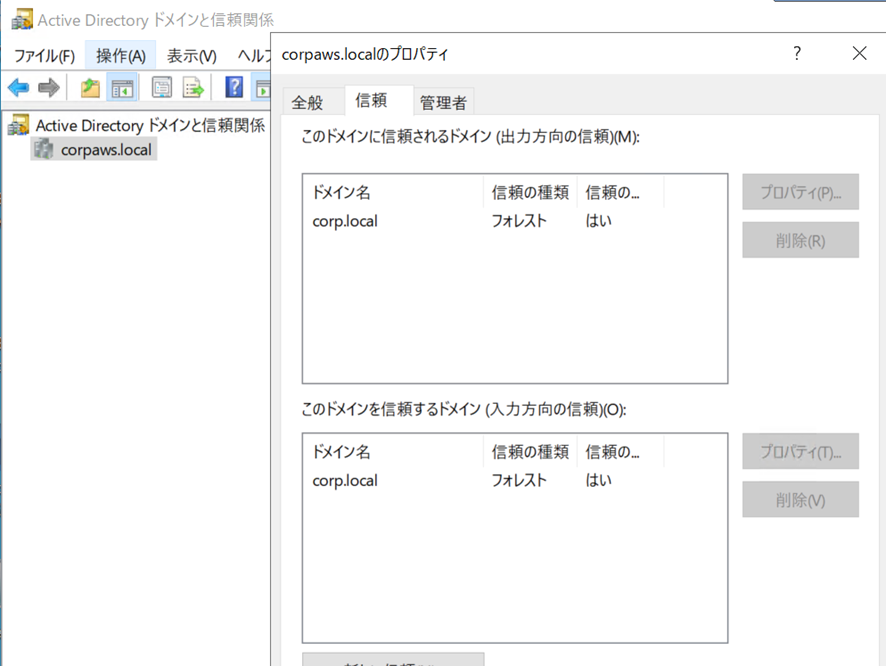The height and width of the screenshot is (666, 886).
Task: Switch to the 全般 tab
Action: pos(307,102)
